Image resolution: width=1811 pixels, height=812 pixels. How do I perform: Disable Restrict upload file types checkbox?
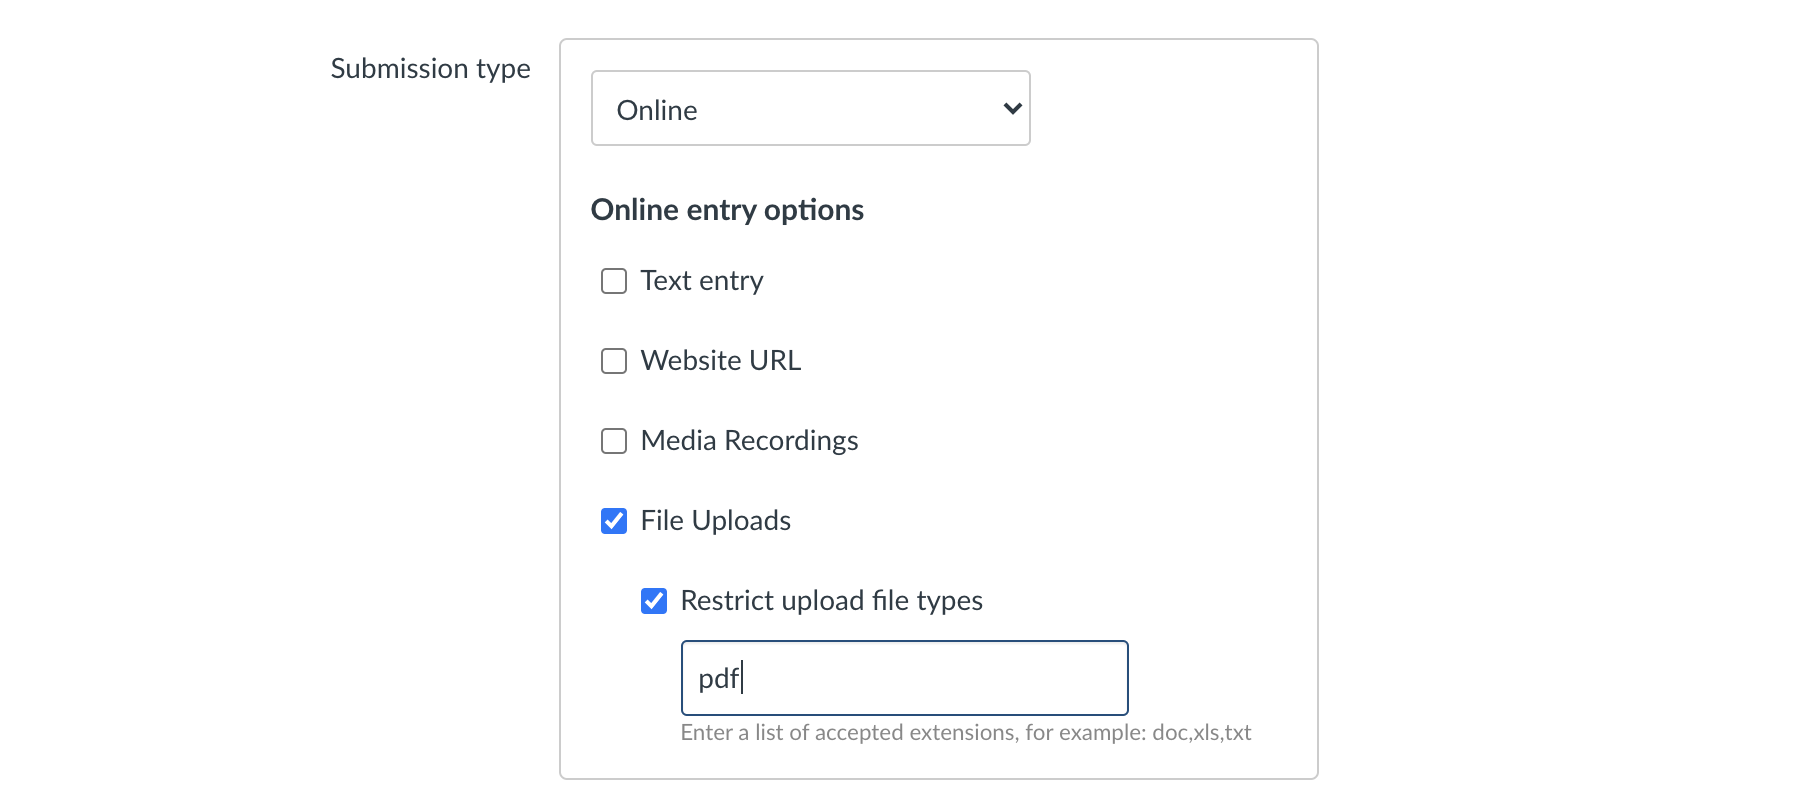click(654, 601)
